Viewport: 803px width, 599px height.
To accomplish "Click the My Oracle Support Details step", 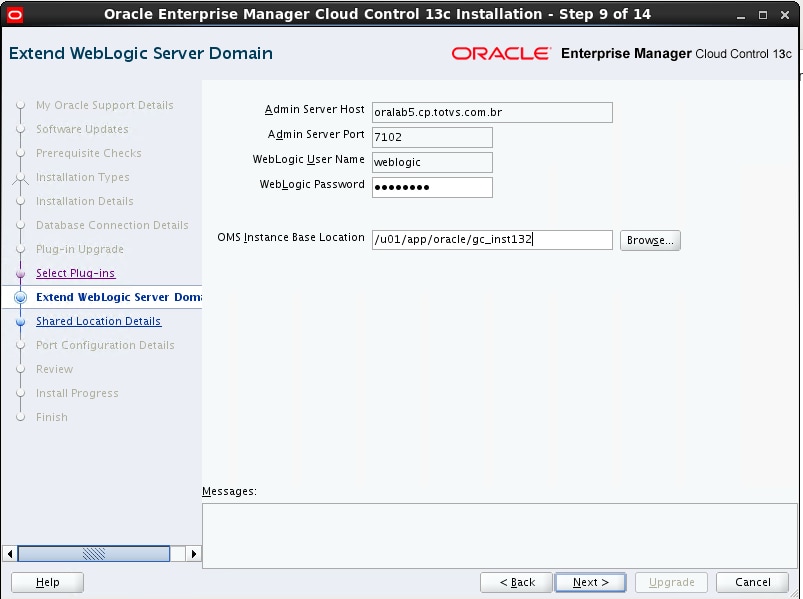I will pos(104,105).
